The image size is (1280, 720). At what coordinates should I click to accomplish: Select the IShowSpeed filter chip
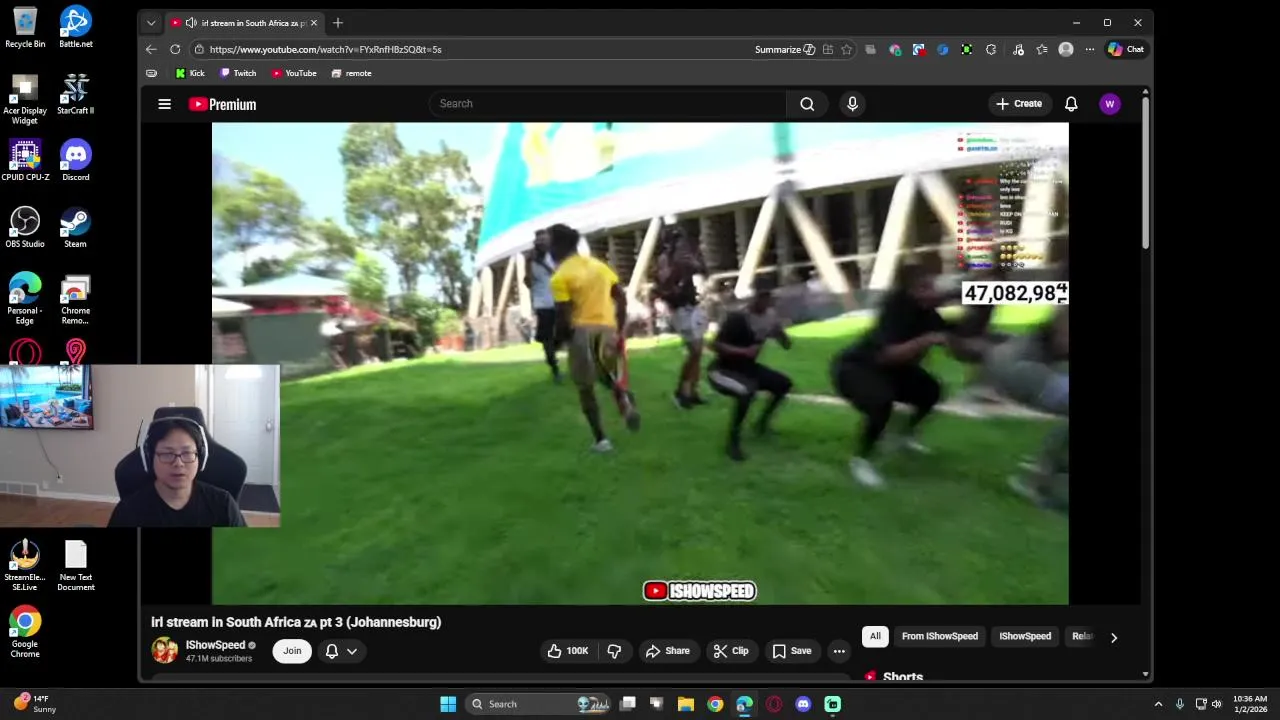1025,637
